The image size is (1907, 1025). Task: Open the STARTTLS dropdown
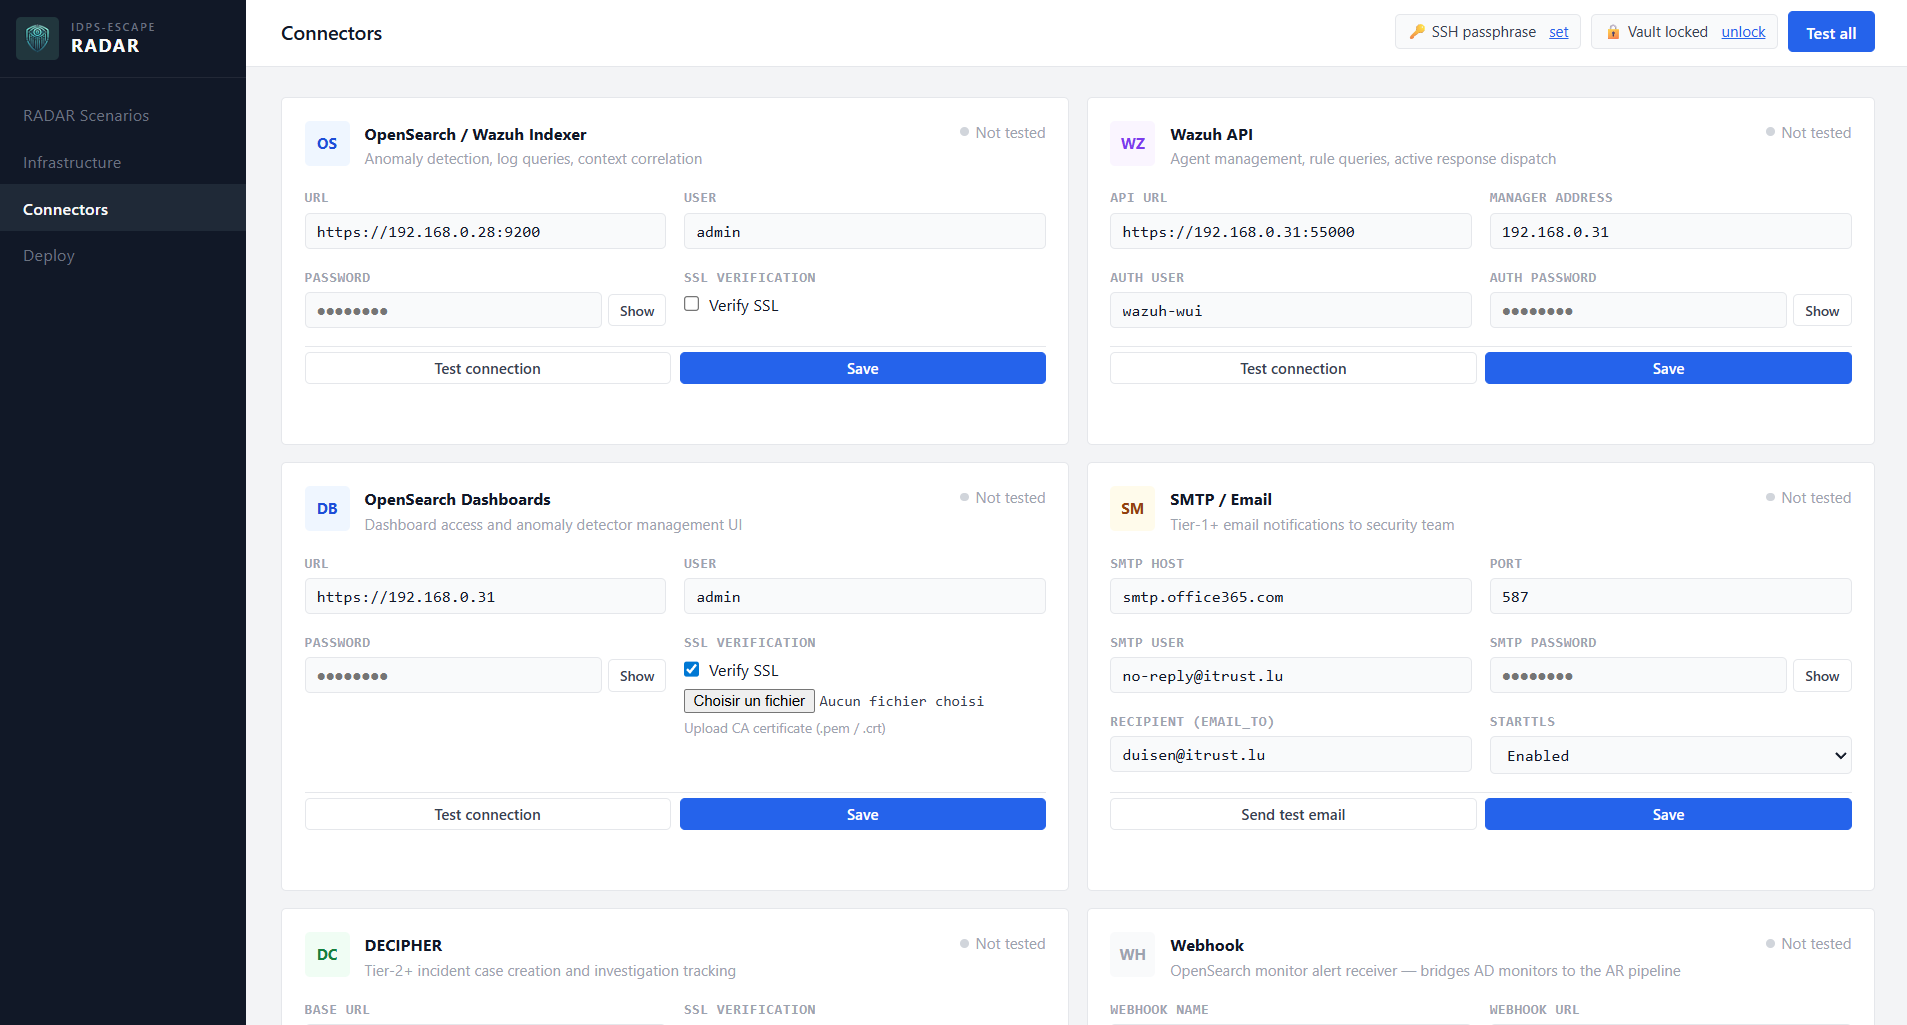(x=1670, y=755)
